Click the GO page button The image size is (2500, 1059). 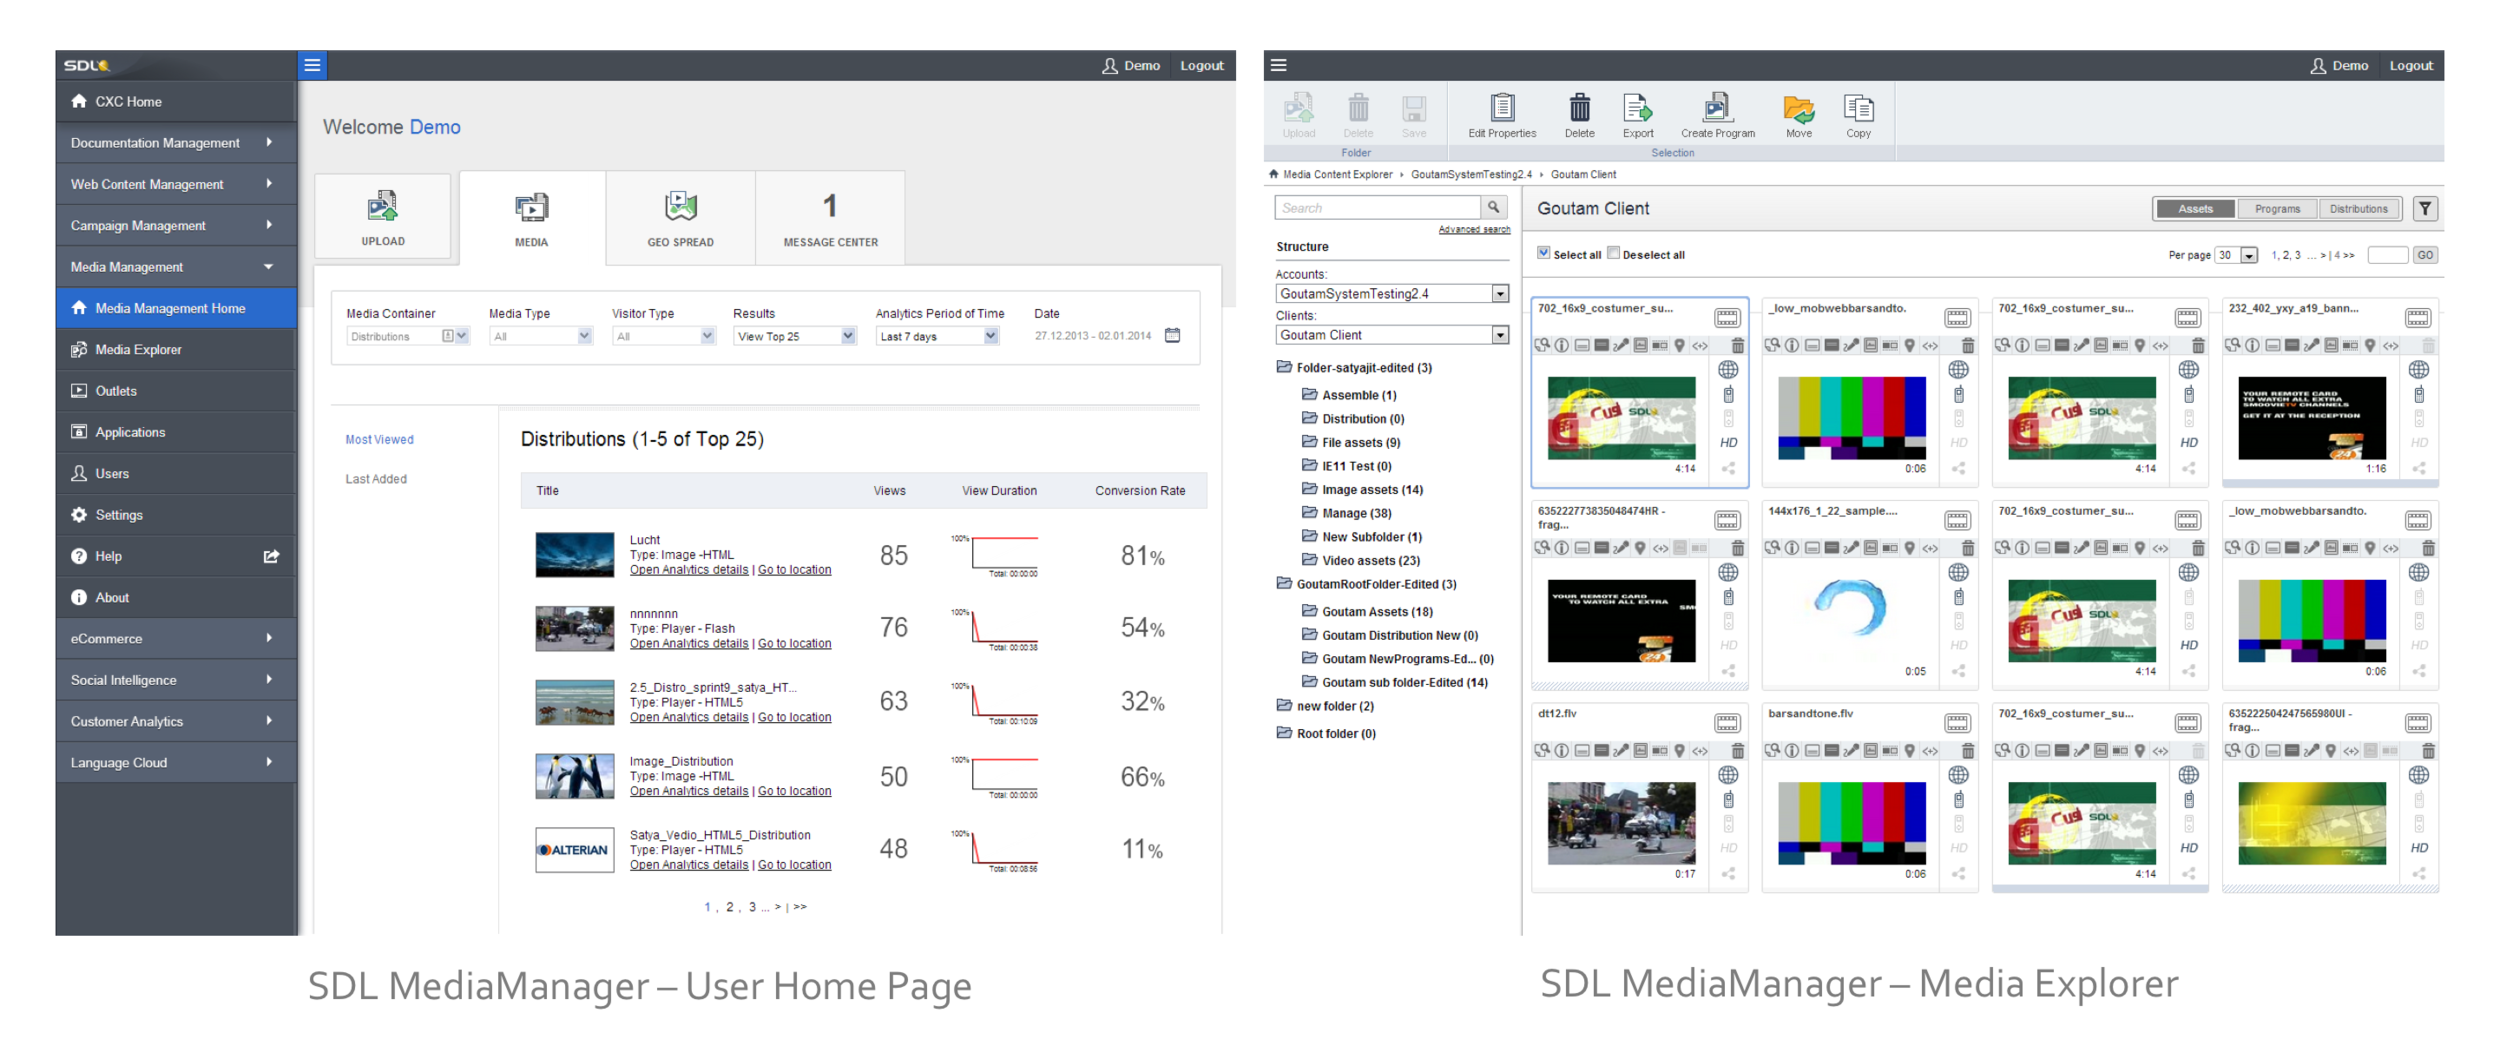pyautogui.click(x=2425, y=255)
